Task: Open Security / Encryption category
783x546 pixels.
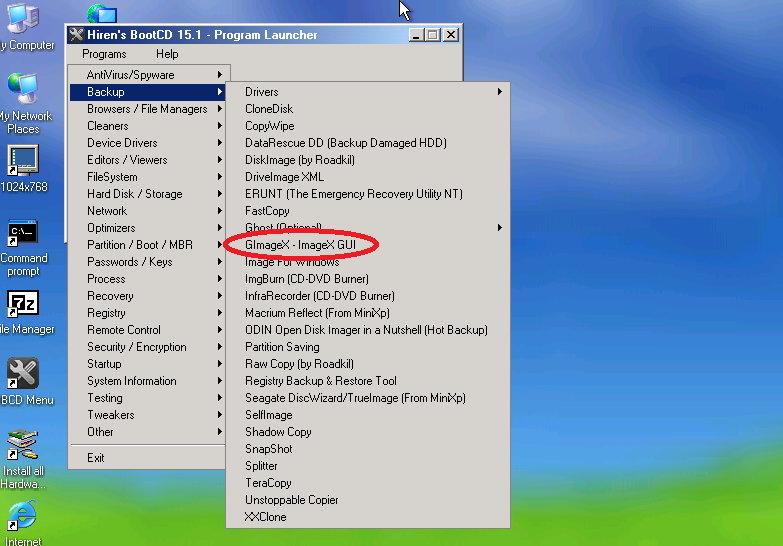Action: tap(148, 347)
